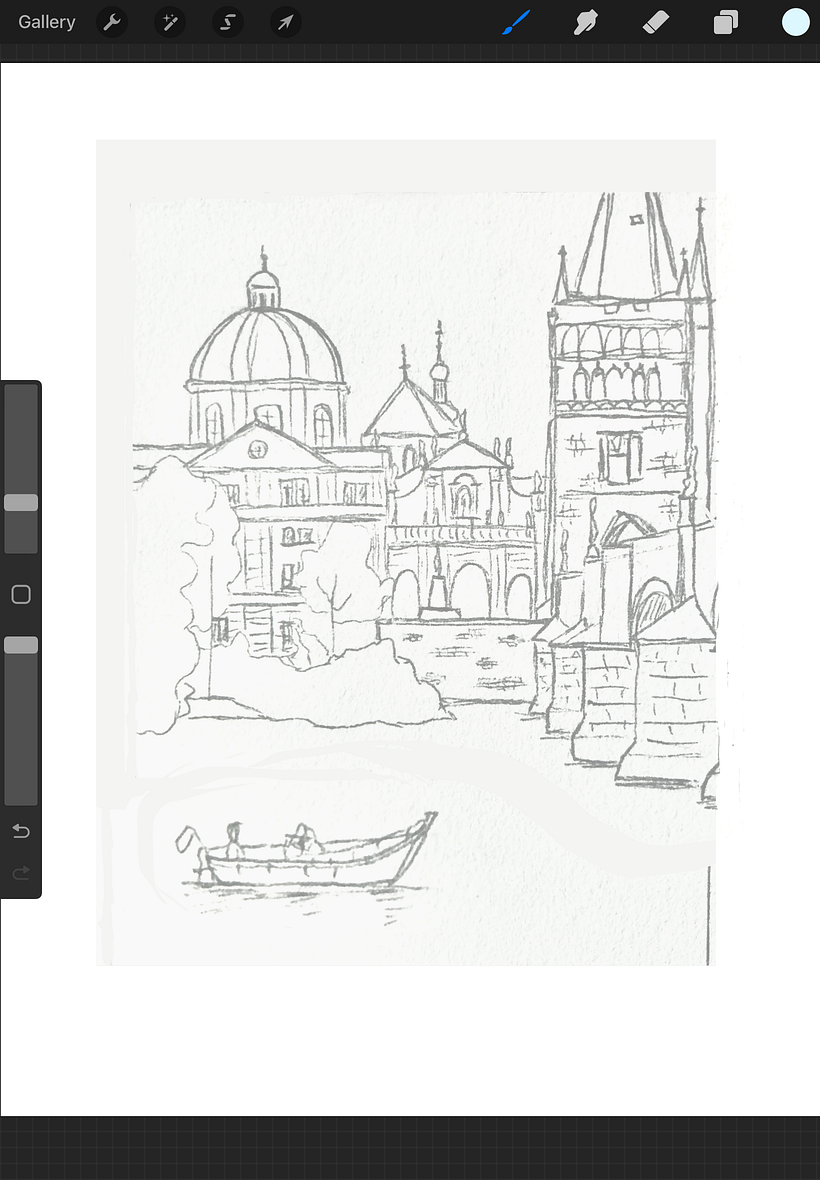Open the Actions wrench menu
Viewport: 820px width, 1180px height.
pyautogui.click(x=112, y=22)
